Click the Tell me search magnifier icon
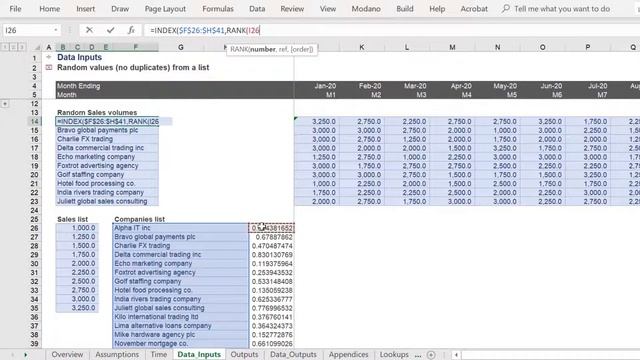Image resolution: width=640 pixels, height=360 pixels. 505,8
